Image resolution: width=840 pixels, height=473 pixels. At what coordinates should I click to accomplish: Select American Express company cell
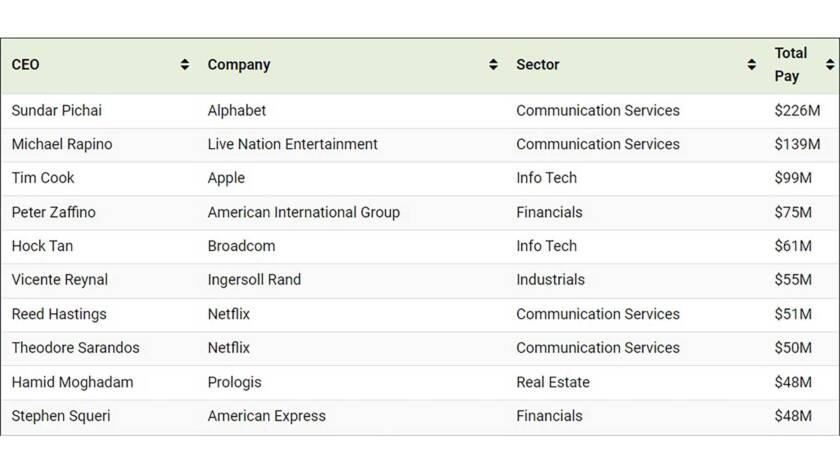(267, 416)
